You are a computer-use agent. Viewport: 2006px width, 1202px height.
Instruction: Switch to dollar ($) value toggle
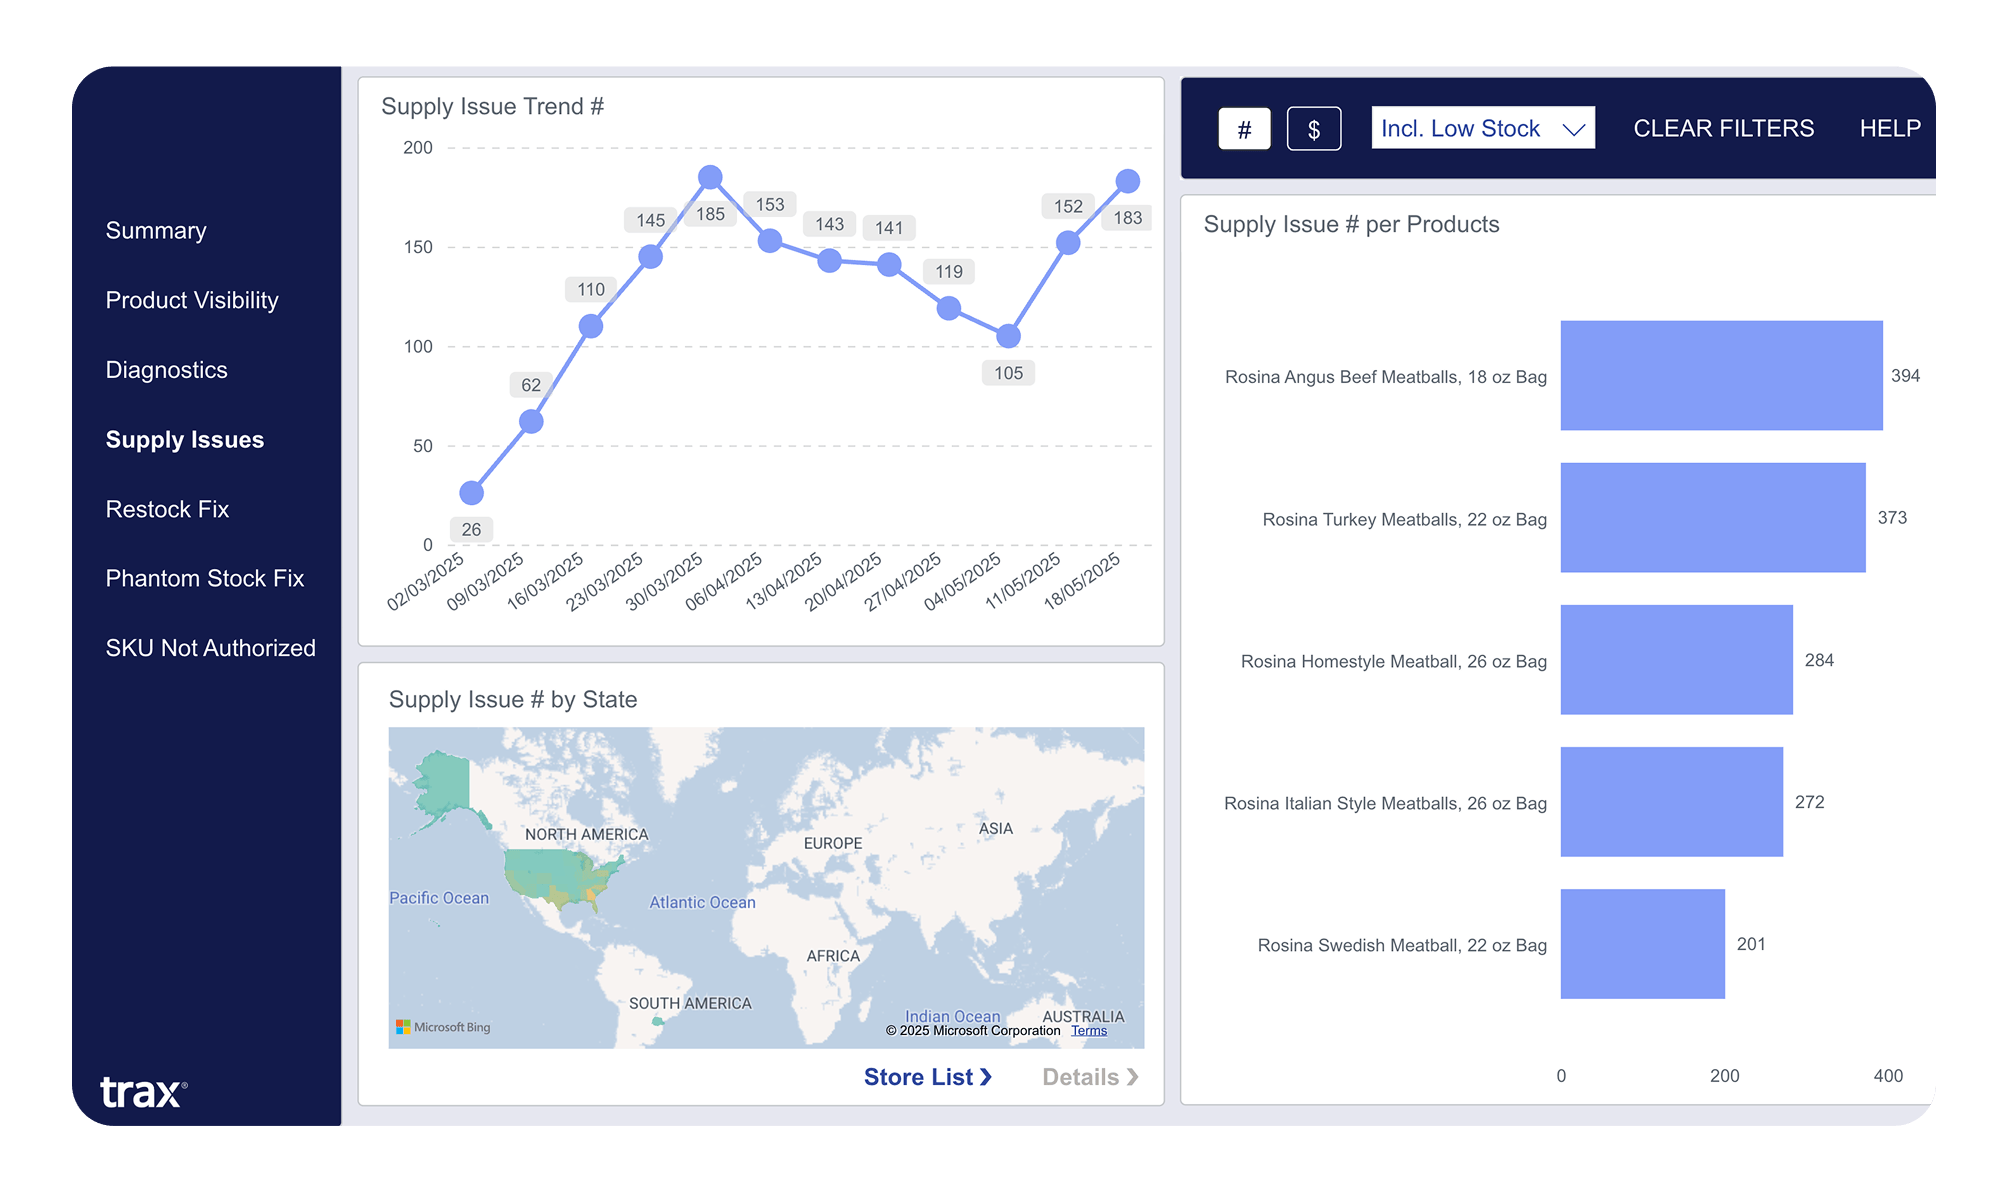1313,129
